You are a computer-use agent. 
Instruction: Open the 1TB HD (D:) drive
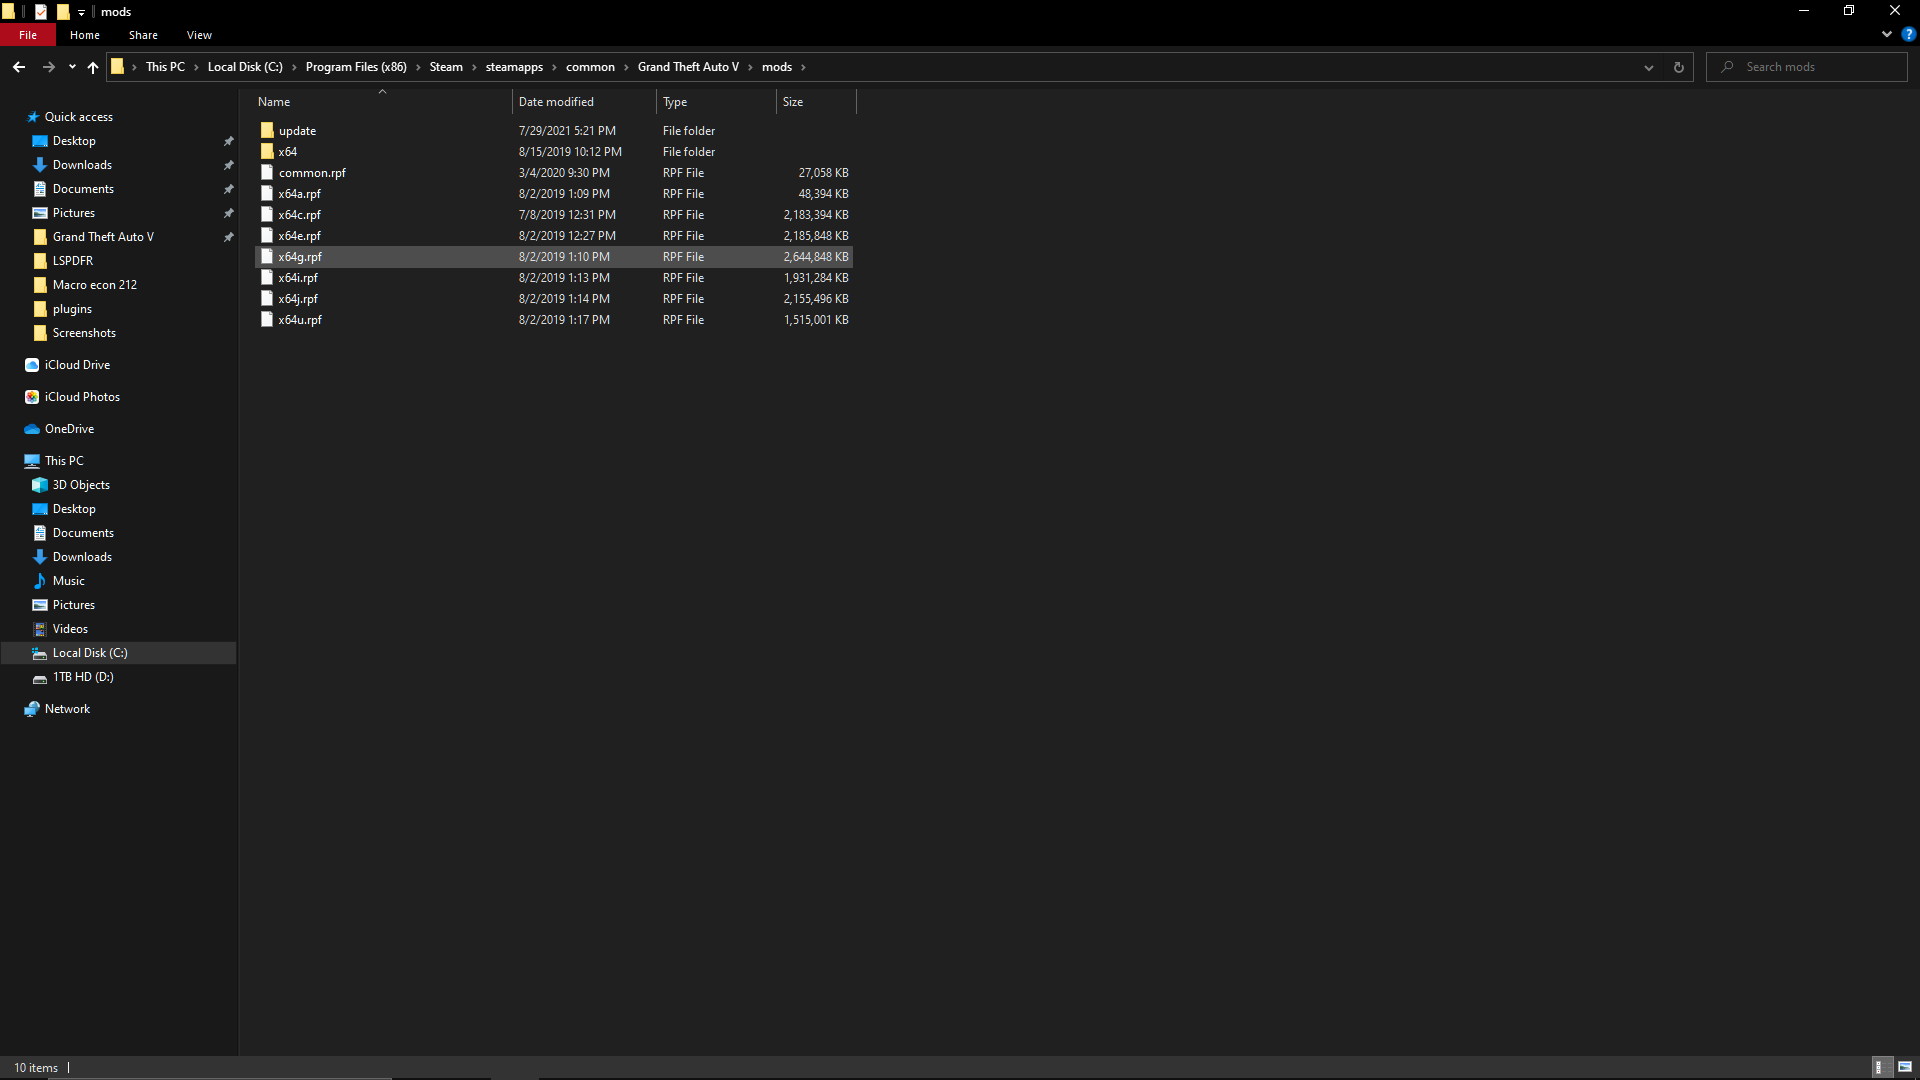click(83, 677)
